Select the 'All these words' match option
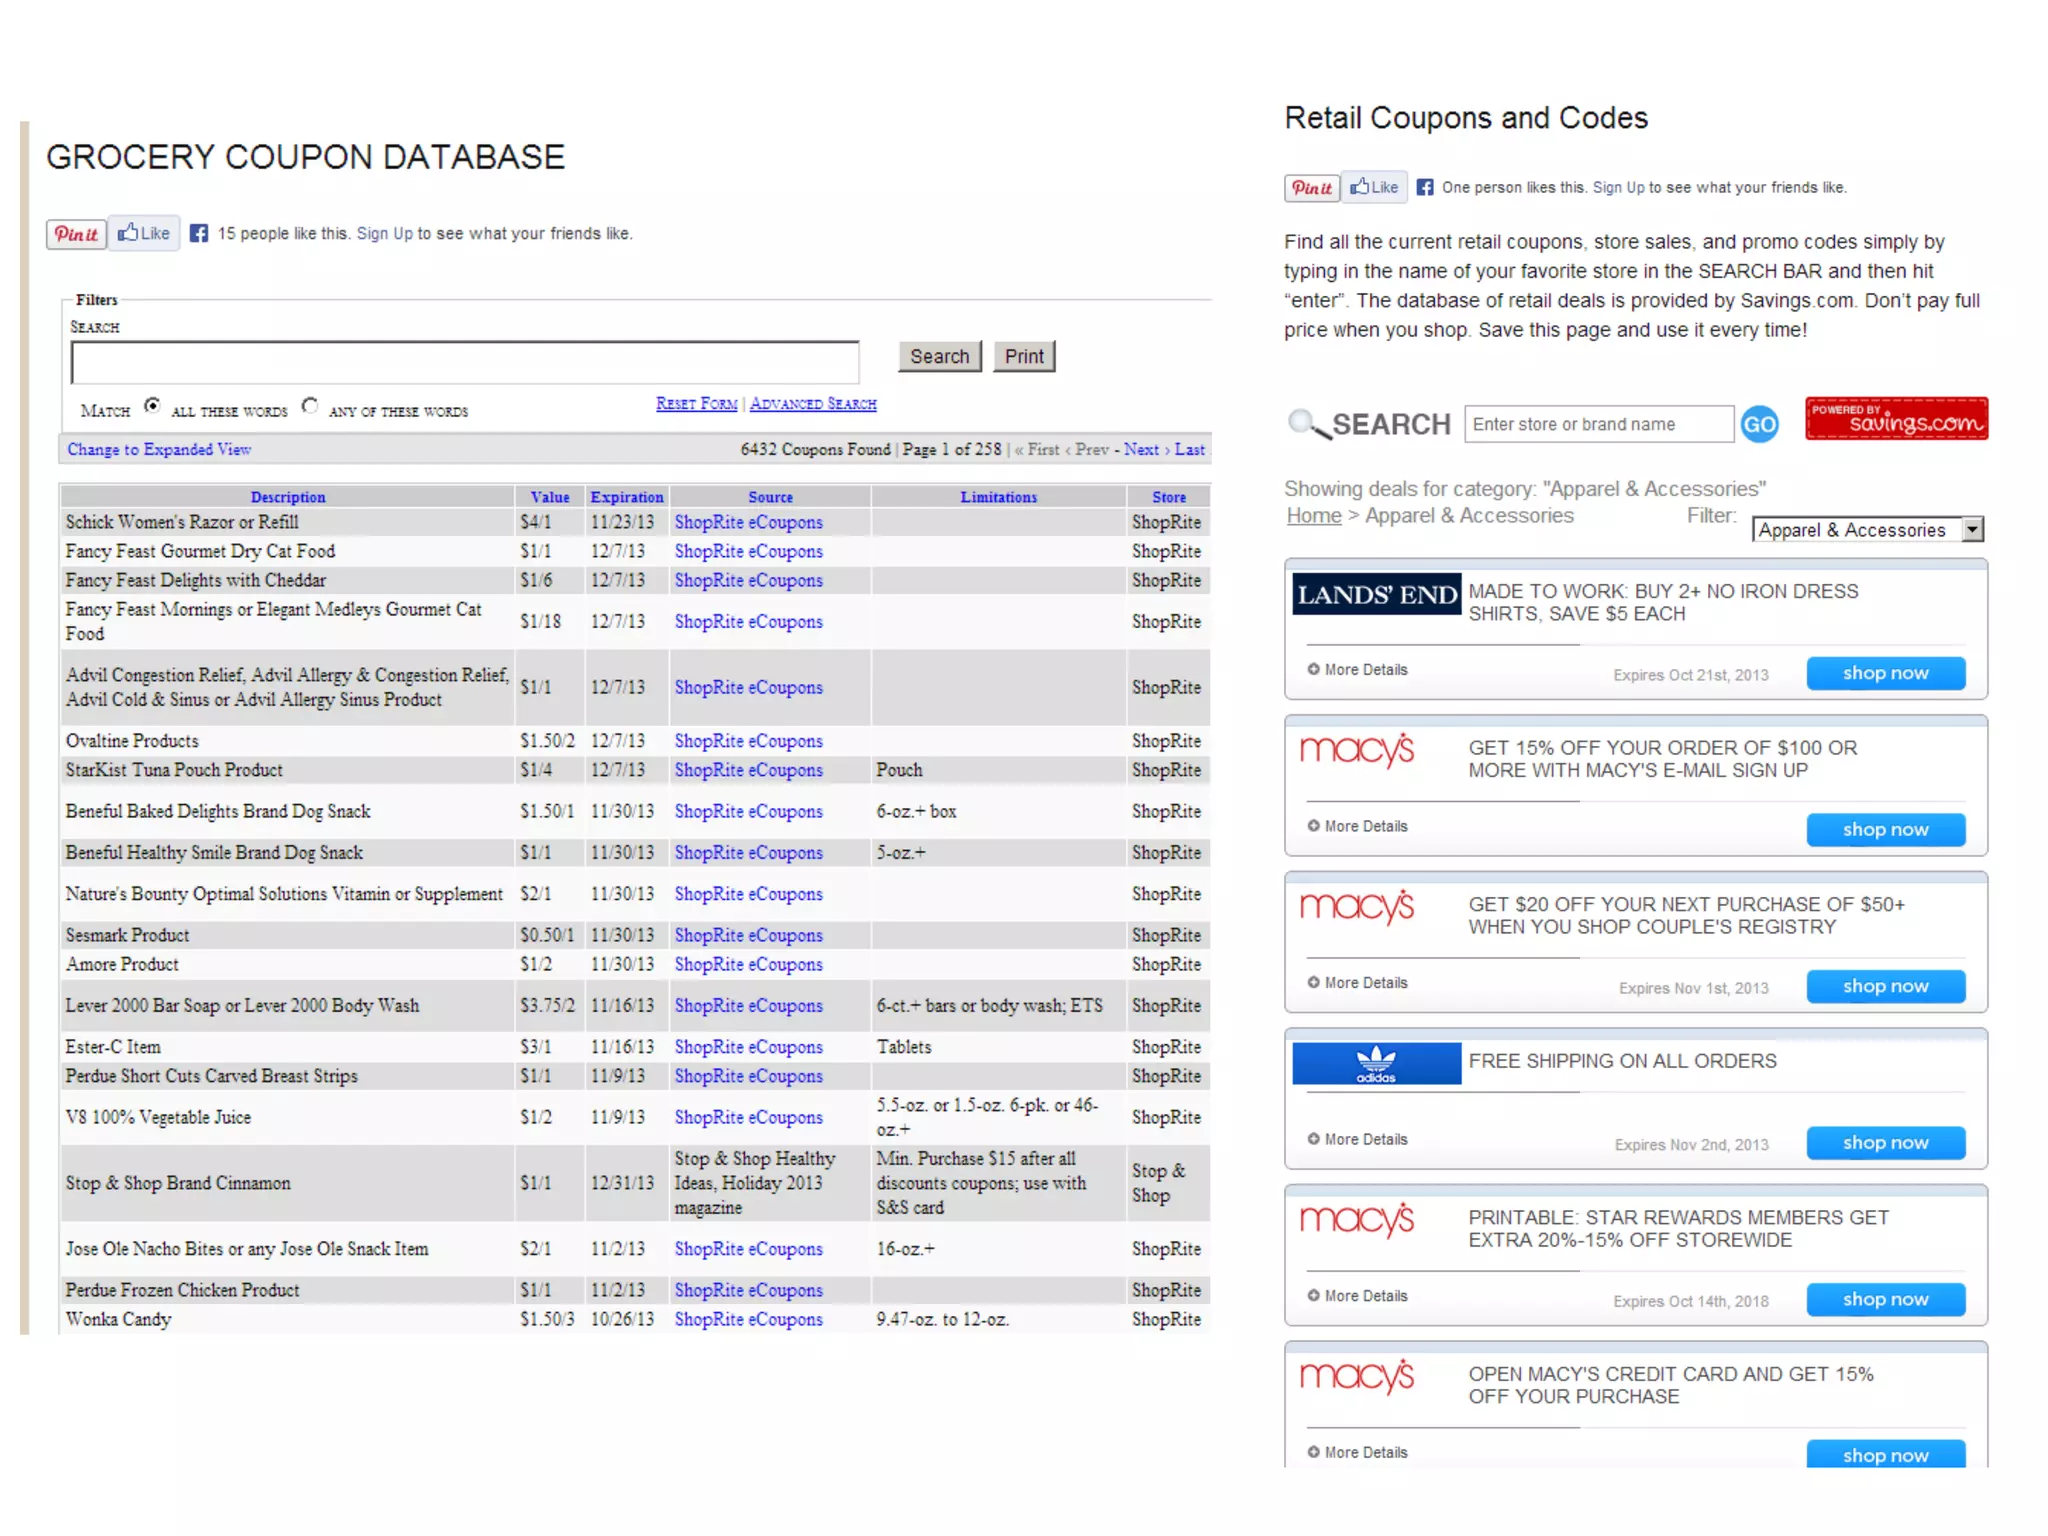2048x1536 pixels. [x=152, y=406]
